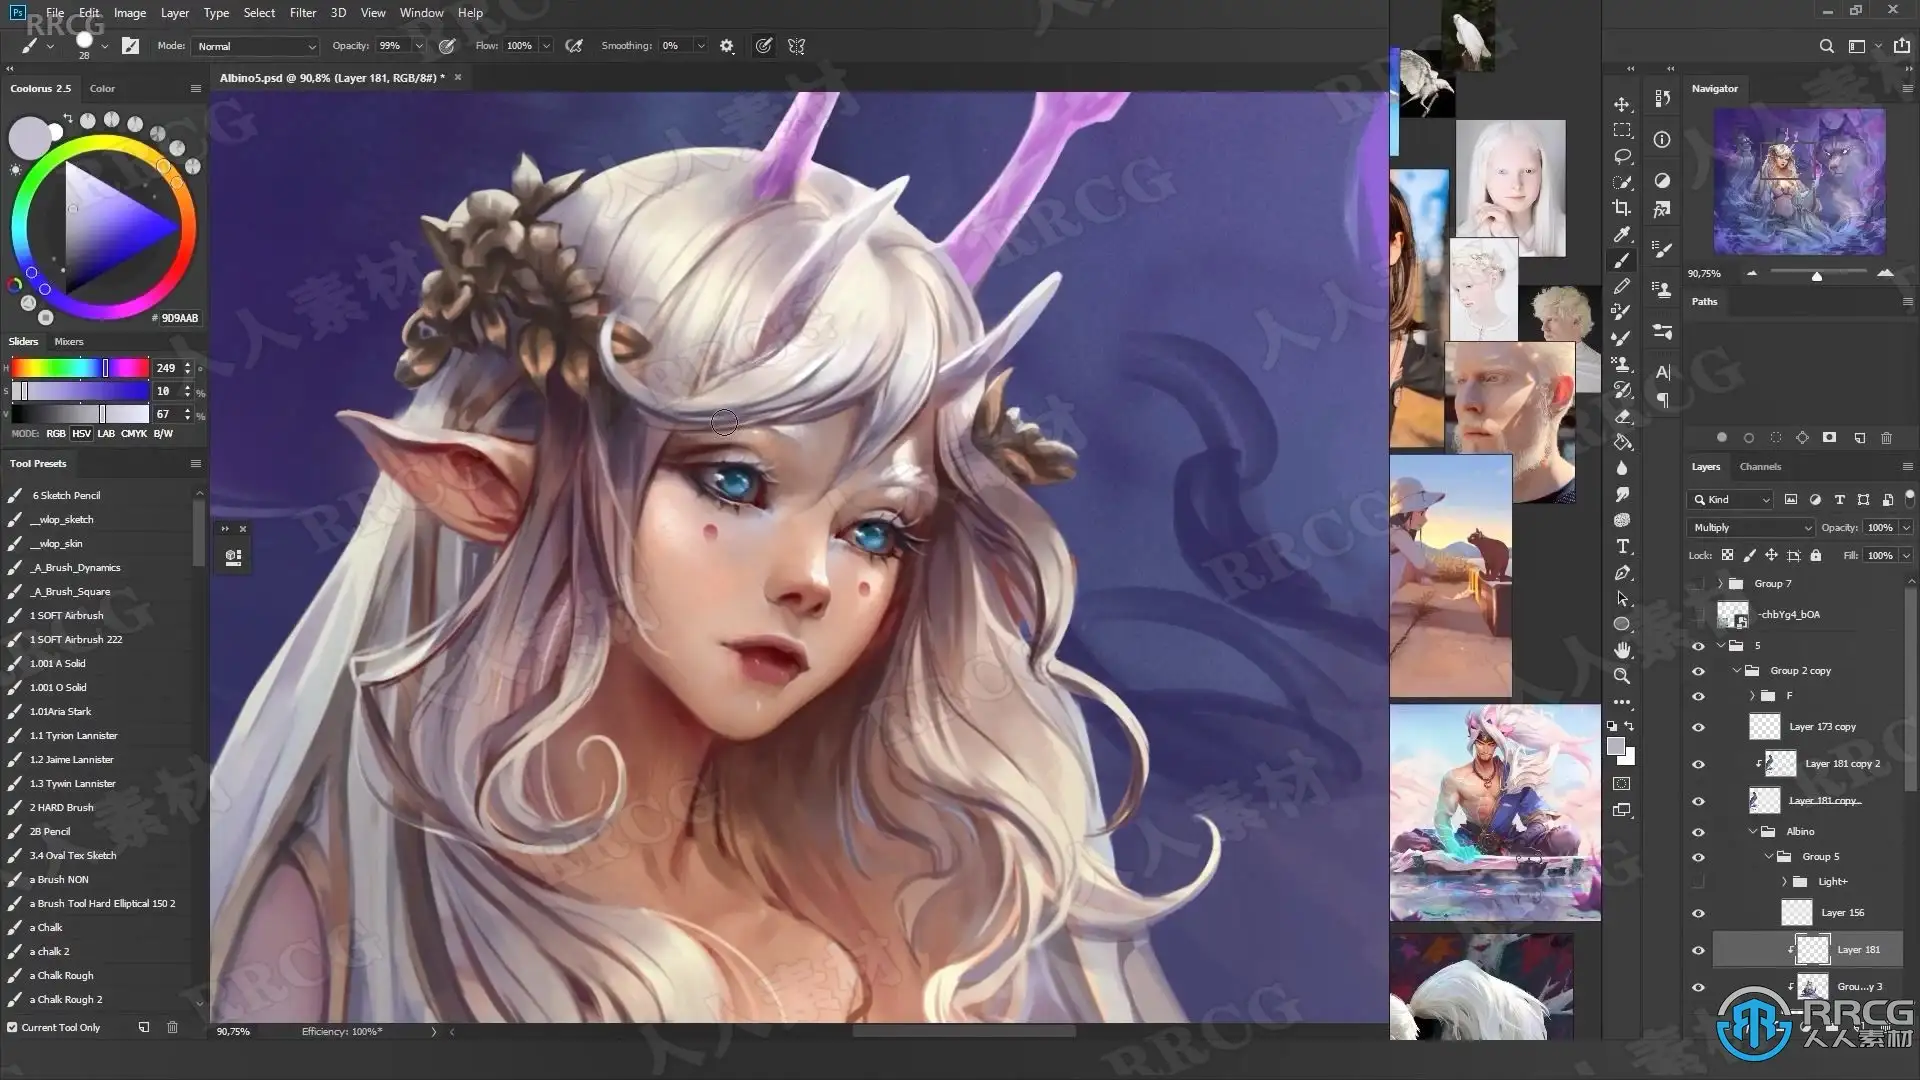Select the Lasso tool
Screen dimensions: 1920x1080
pyautogui.click(x=1622, y=156)
